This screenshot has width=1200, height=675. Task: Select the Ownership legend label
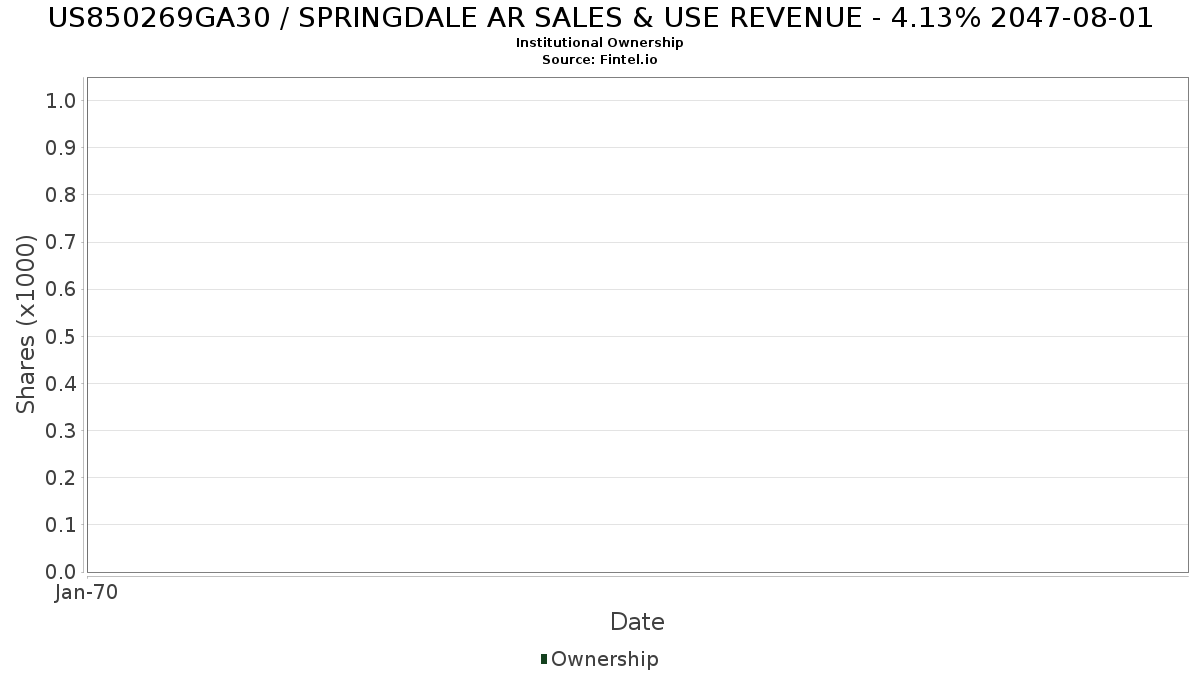[x=605, y=659]
